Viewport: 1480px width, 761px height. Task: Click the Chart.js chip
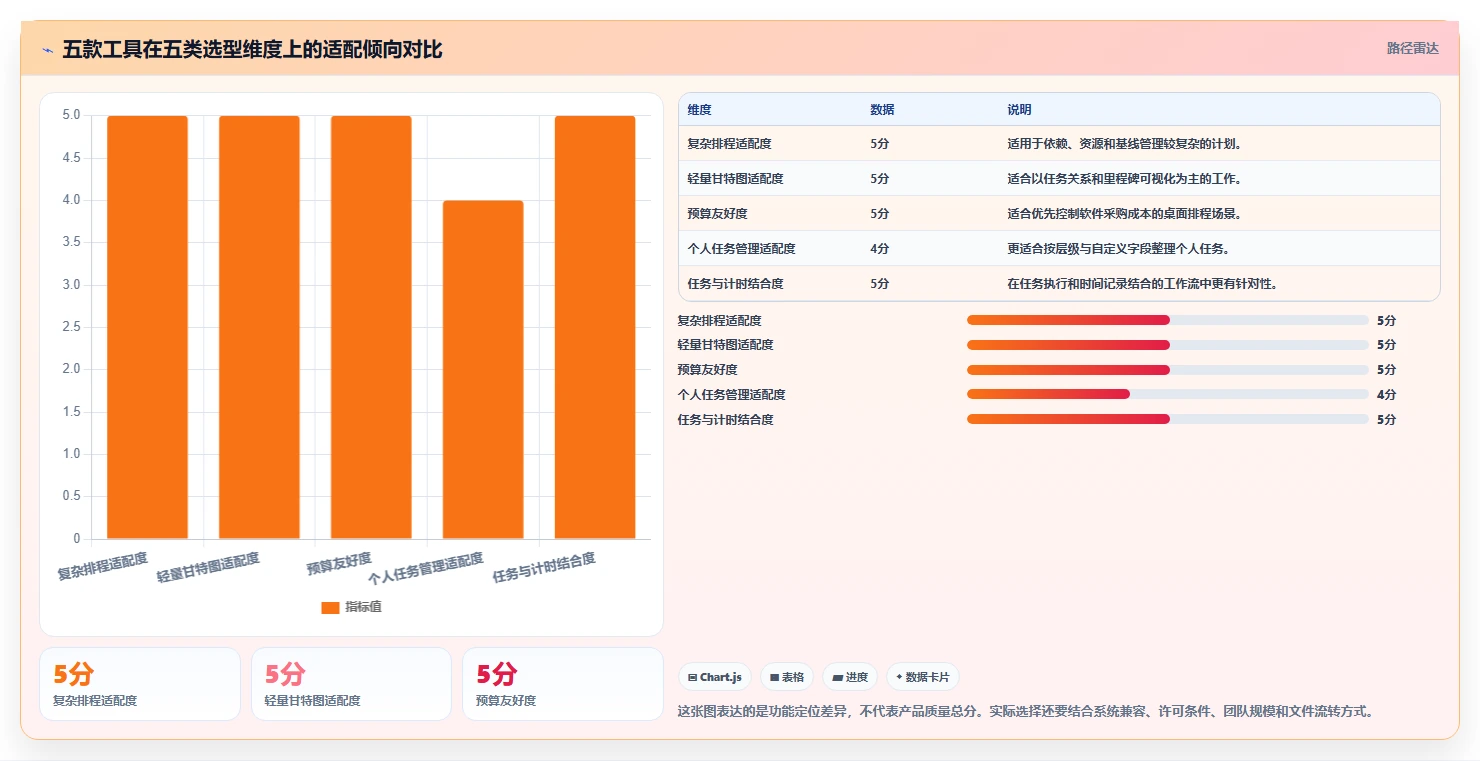pyautogui.click(x=715, y=677)
